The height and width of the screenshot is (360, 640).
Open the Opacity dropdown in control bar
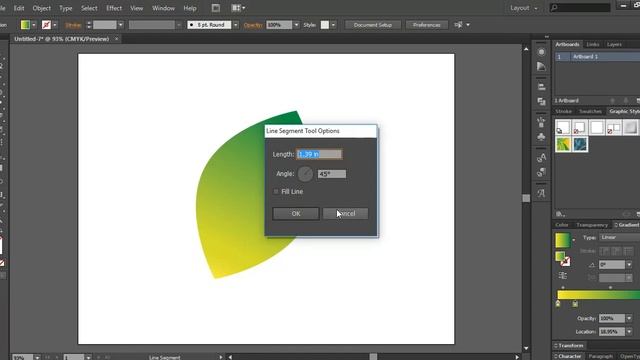[296, 25]
